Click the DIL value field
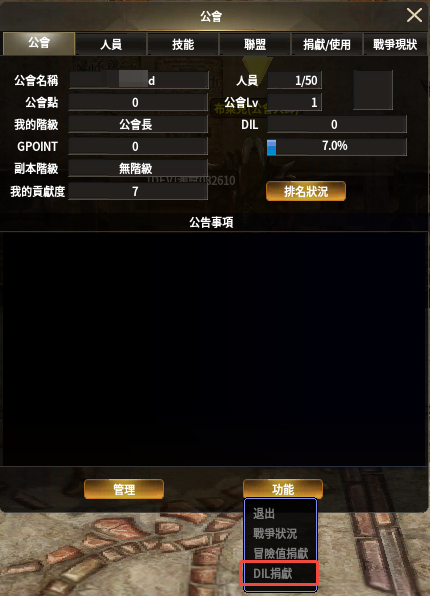 [x=337, y=124]
